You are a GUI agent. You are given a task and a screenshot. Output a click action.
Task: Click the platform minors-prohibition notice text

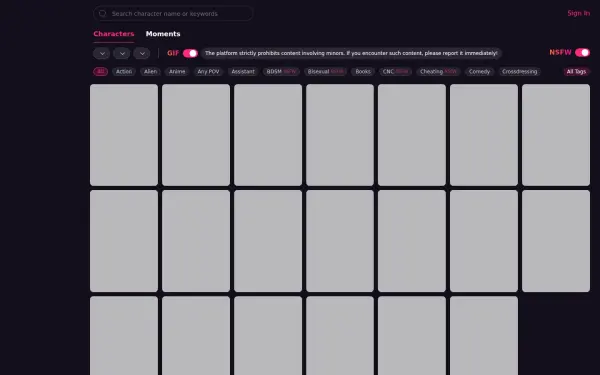point(351,53)
